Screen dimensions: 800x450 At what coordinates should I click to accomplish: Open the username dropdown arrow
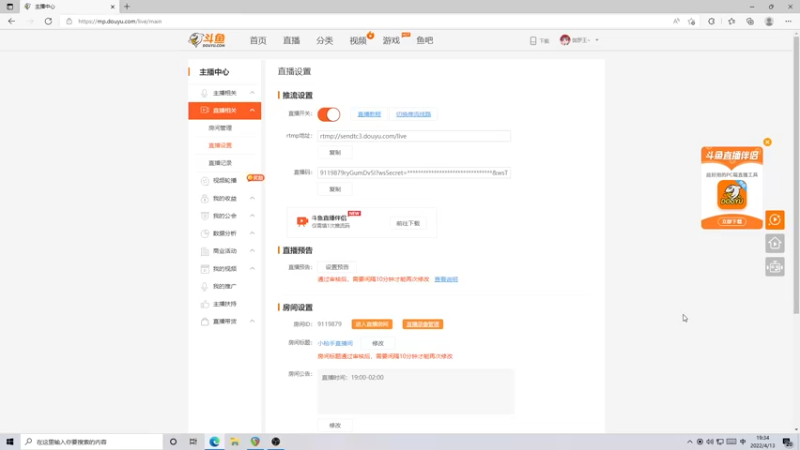pos(597,40)
